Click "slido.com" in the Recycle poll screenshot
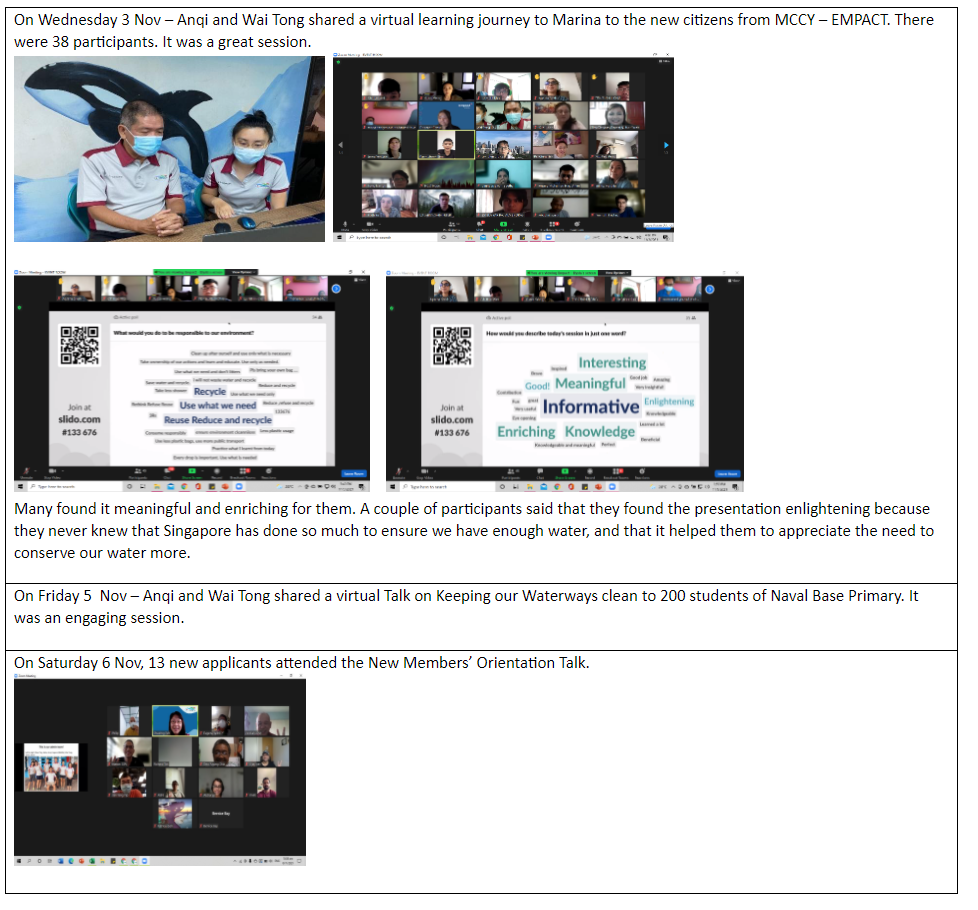The width and height of the screenshot is (978, 910). click(x=79, y=419)
